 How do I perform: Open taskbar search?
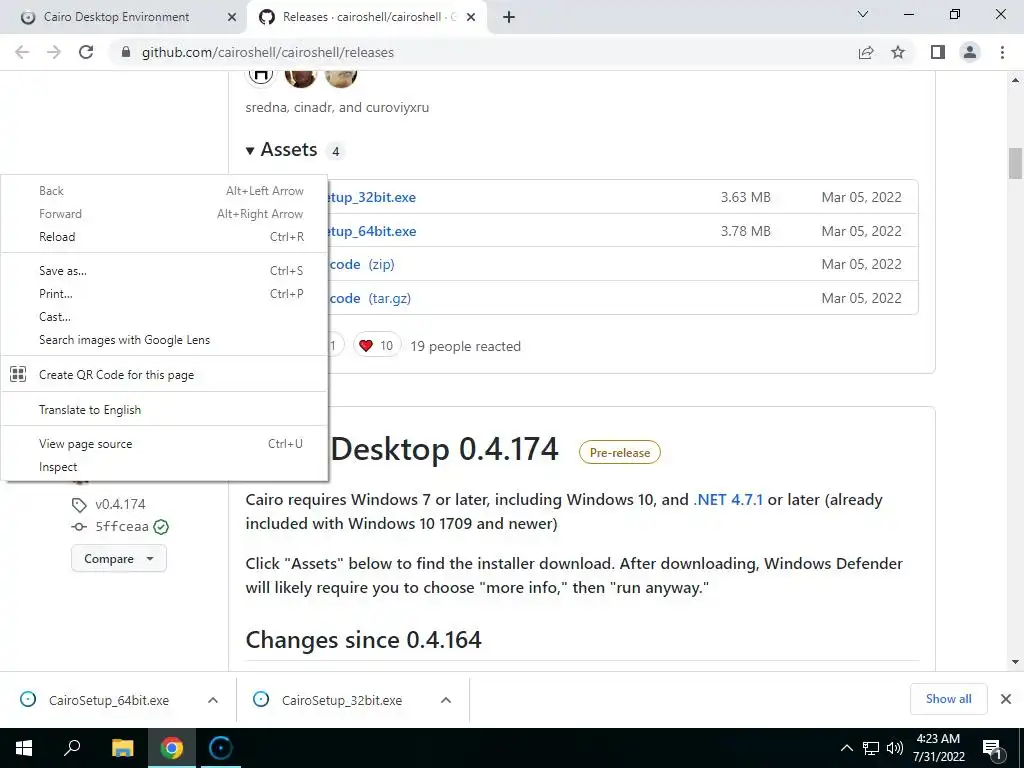[72, 748]
